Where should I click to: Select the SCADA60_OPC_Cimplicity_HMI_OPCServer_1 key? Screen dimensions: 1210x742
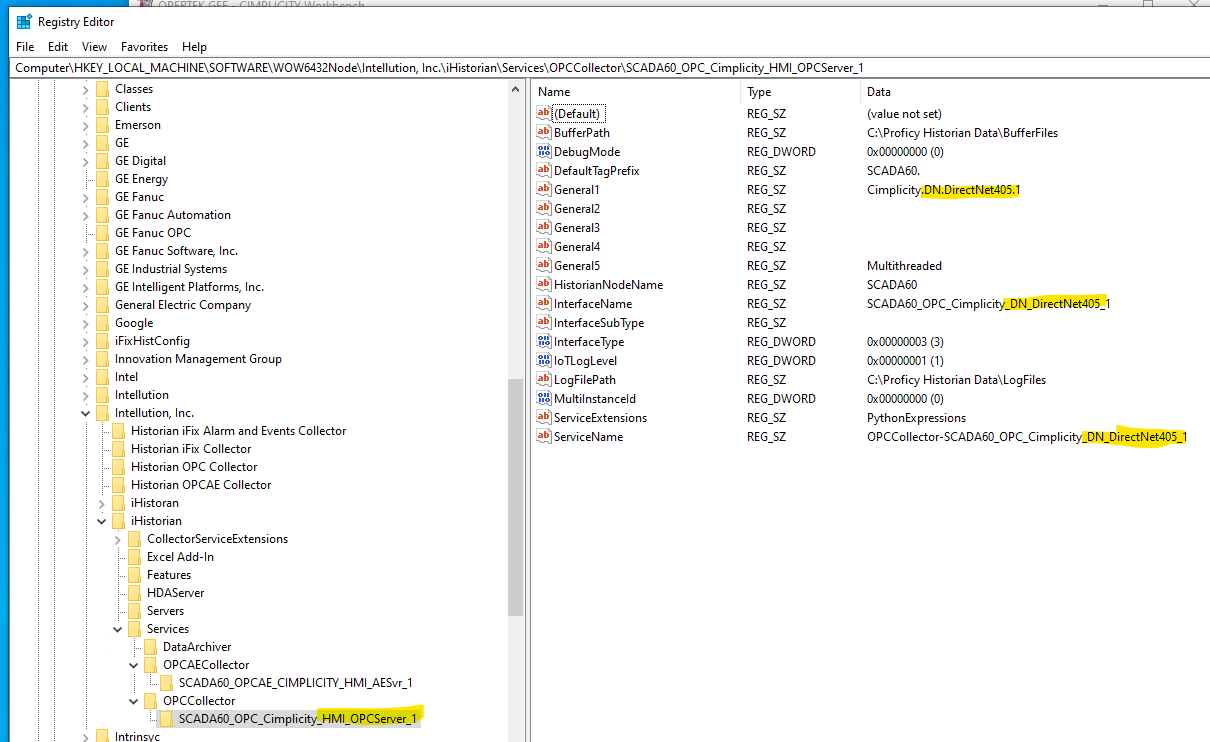(297, 719)
